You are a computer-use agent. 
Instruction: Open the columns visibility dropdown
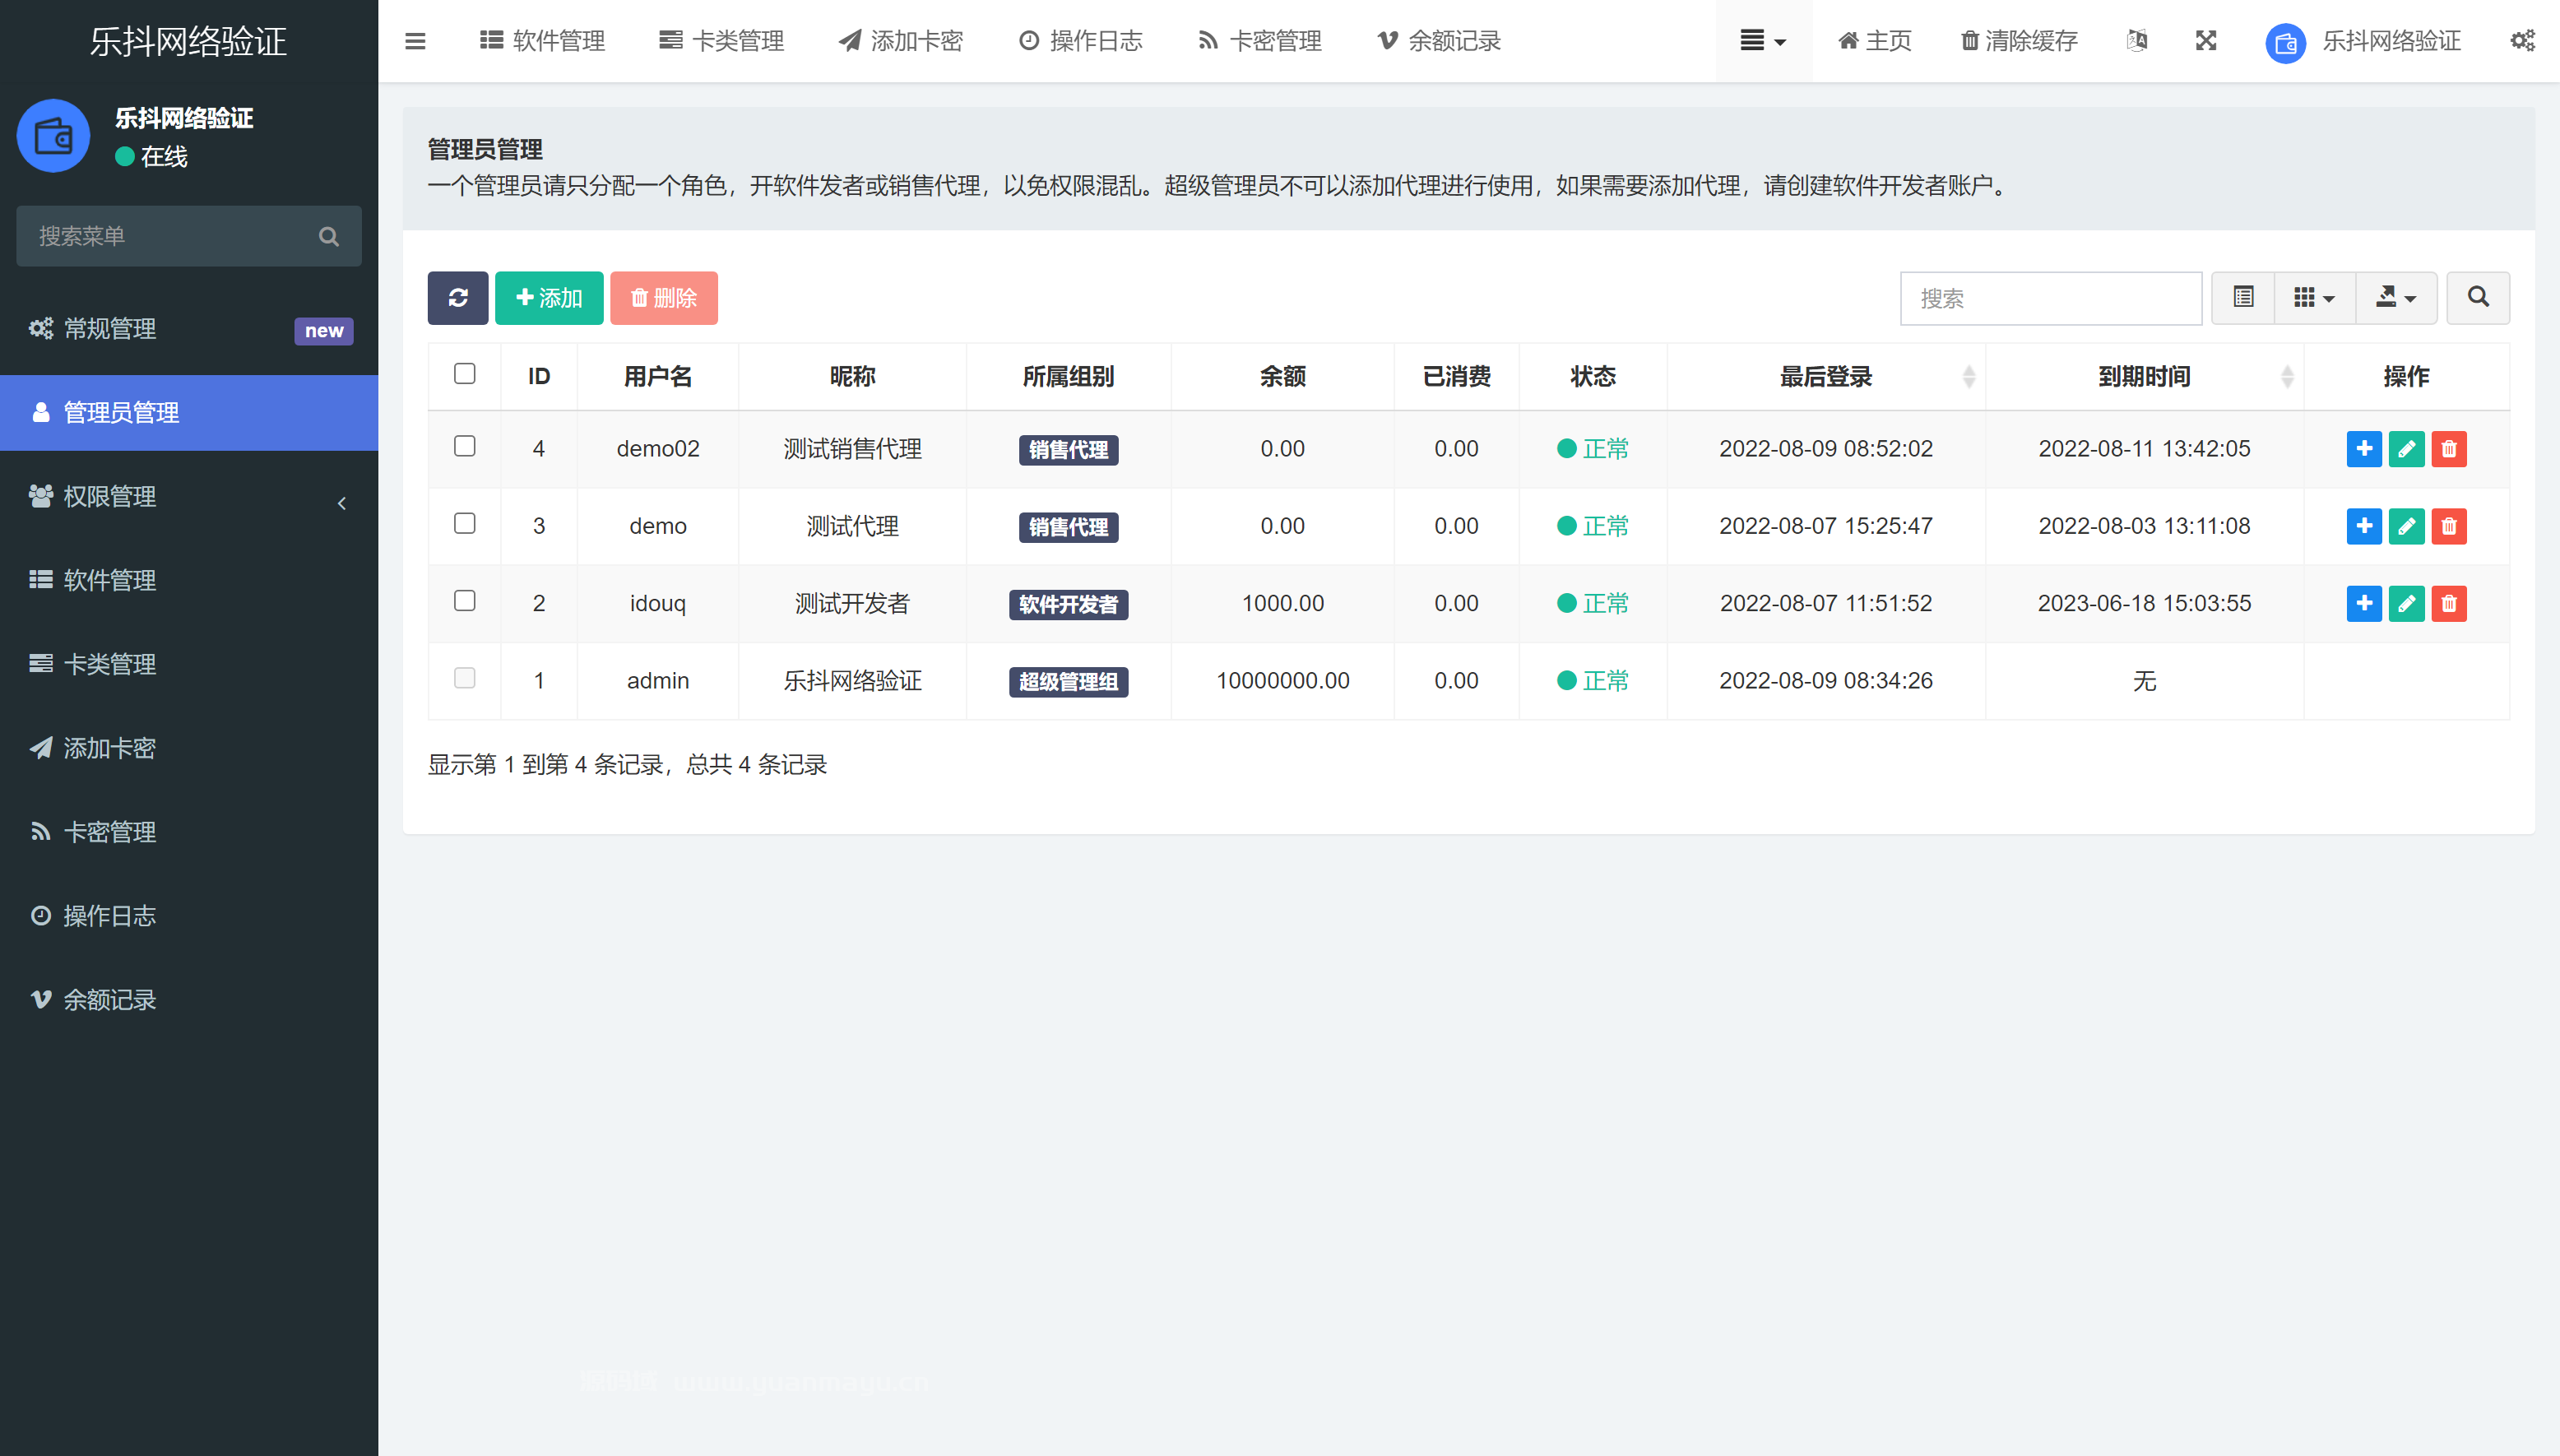point(2313,298)
